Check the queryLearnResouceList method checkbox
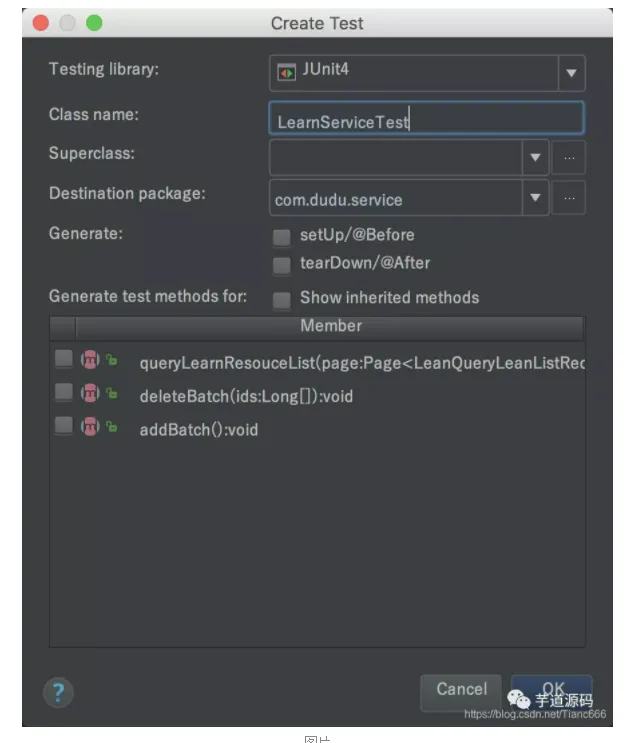Viewport: 632px width, 743px height. (63, 359)
